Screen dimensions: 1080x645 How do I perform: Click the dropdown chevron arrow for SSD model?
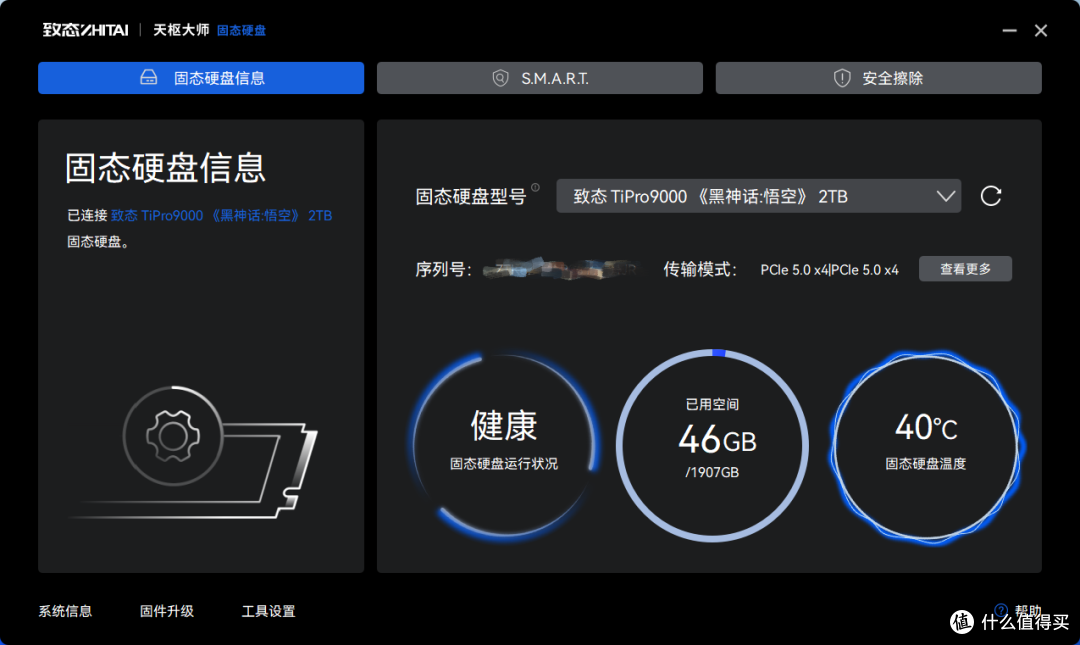click(946, 196)
